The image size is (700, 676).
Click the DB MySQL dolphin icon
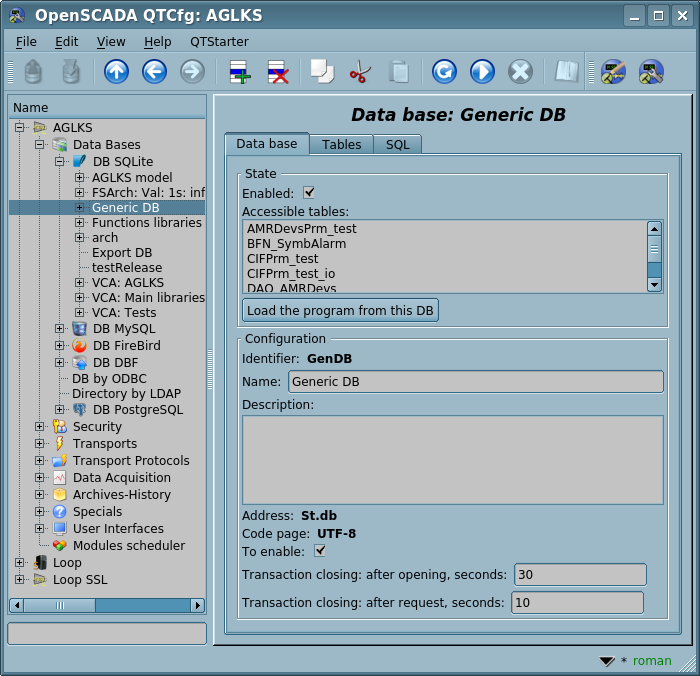click(x=79, y=329)
